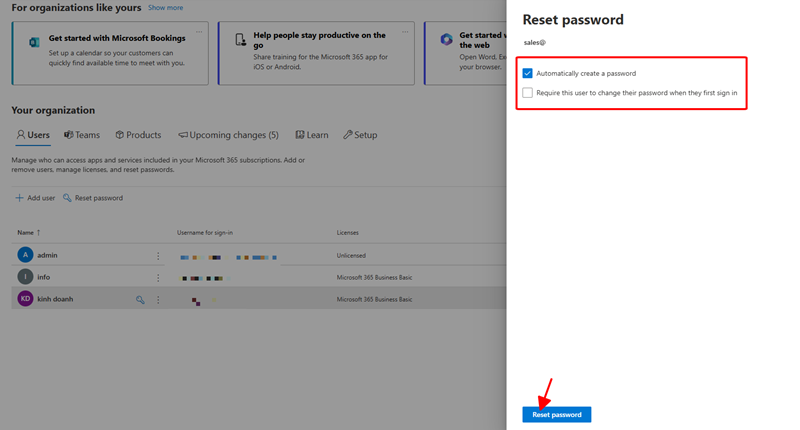The width and height of the screenshot is (800, 430).
Task: Open more options for info user
Action: click(x=158, y=278)
